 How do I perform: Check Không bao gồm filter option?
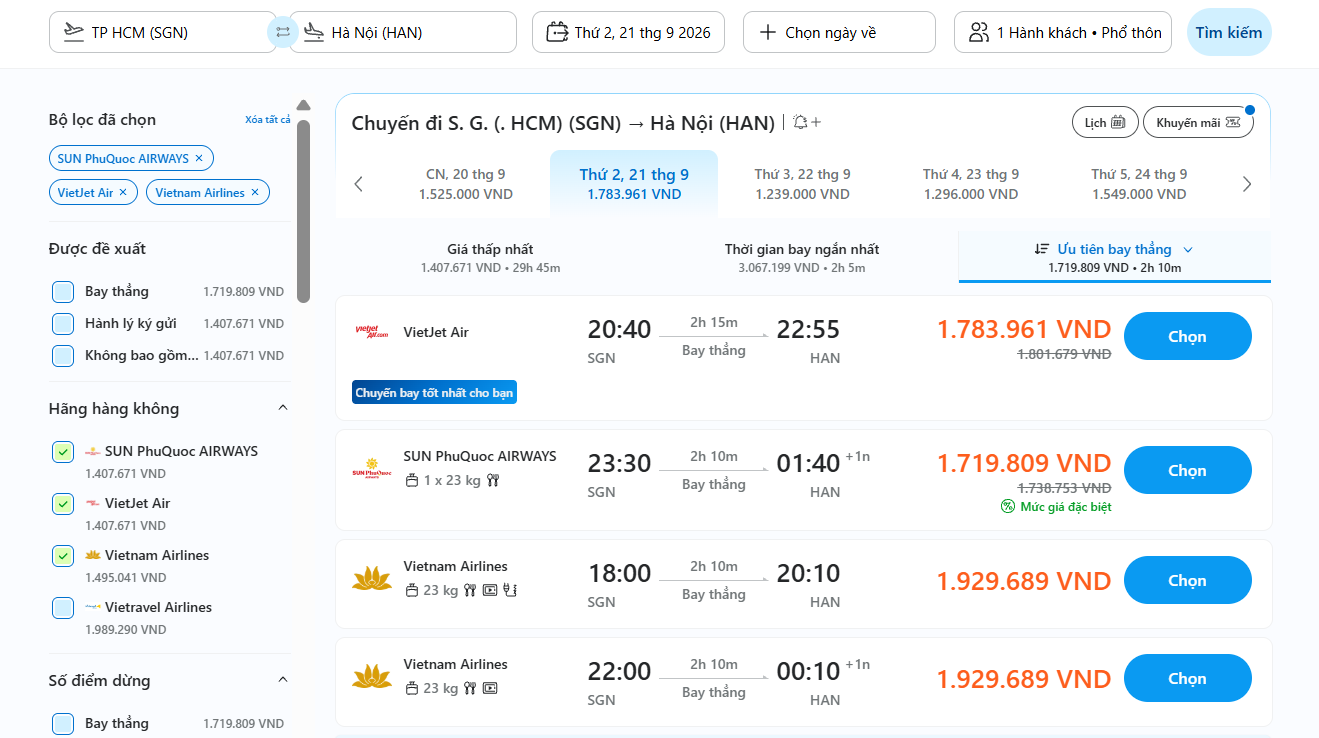63,356
